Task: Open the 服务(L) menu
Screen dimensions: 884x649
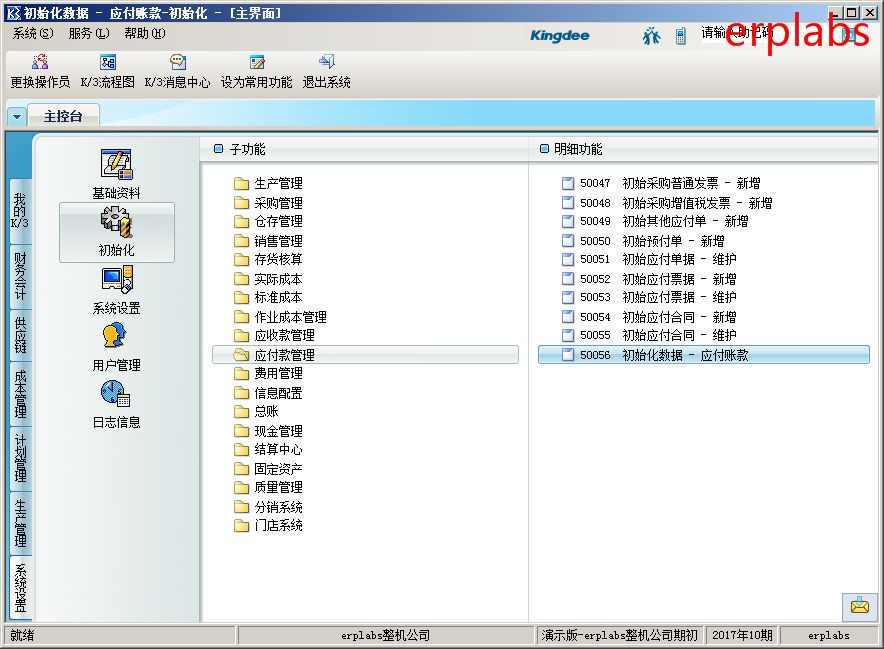Action: tap(89, 34)
